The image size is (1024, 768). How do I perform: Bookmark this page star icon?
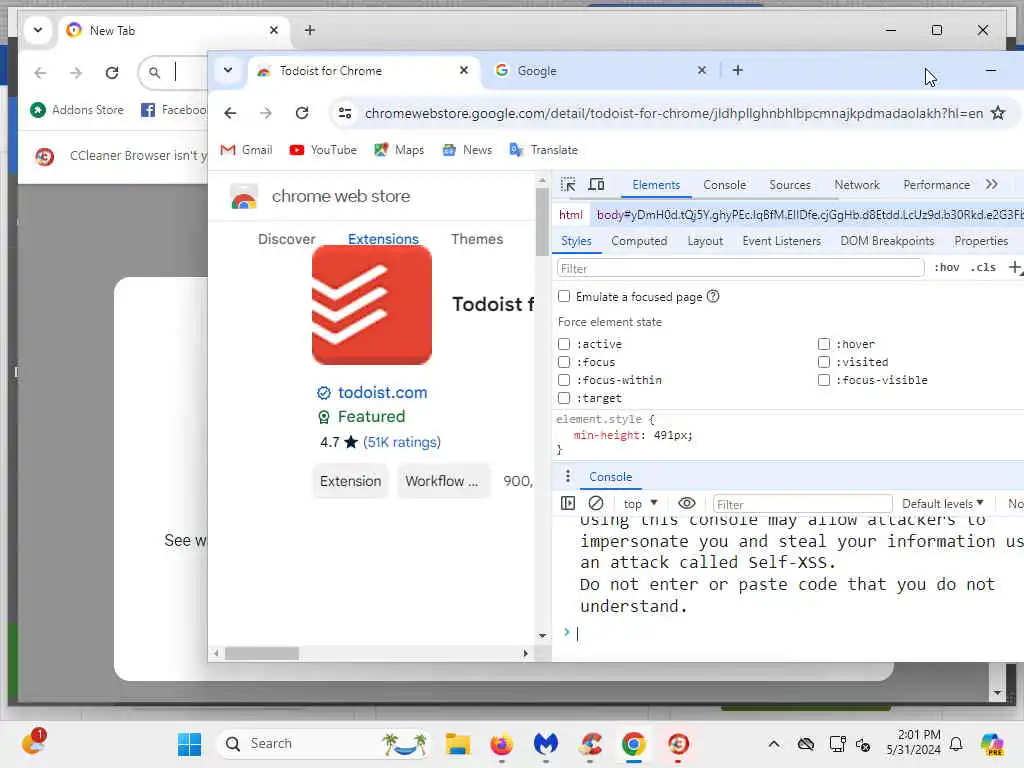point(998,113)
